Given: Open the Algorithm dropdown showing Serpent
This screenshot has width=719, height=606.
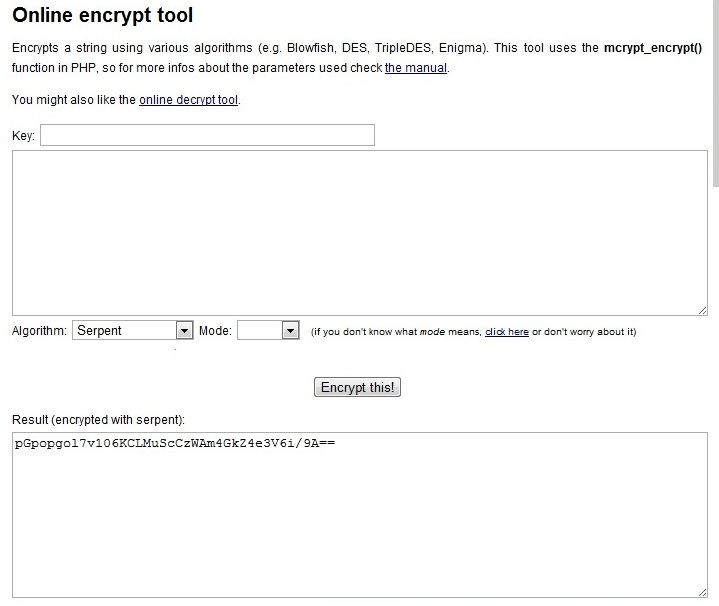Looking at the screenshot, I should tap(133, 331).
